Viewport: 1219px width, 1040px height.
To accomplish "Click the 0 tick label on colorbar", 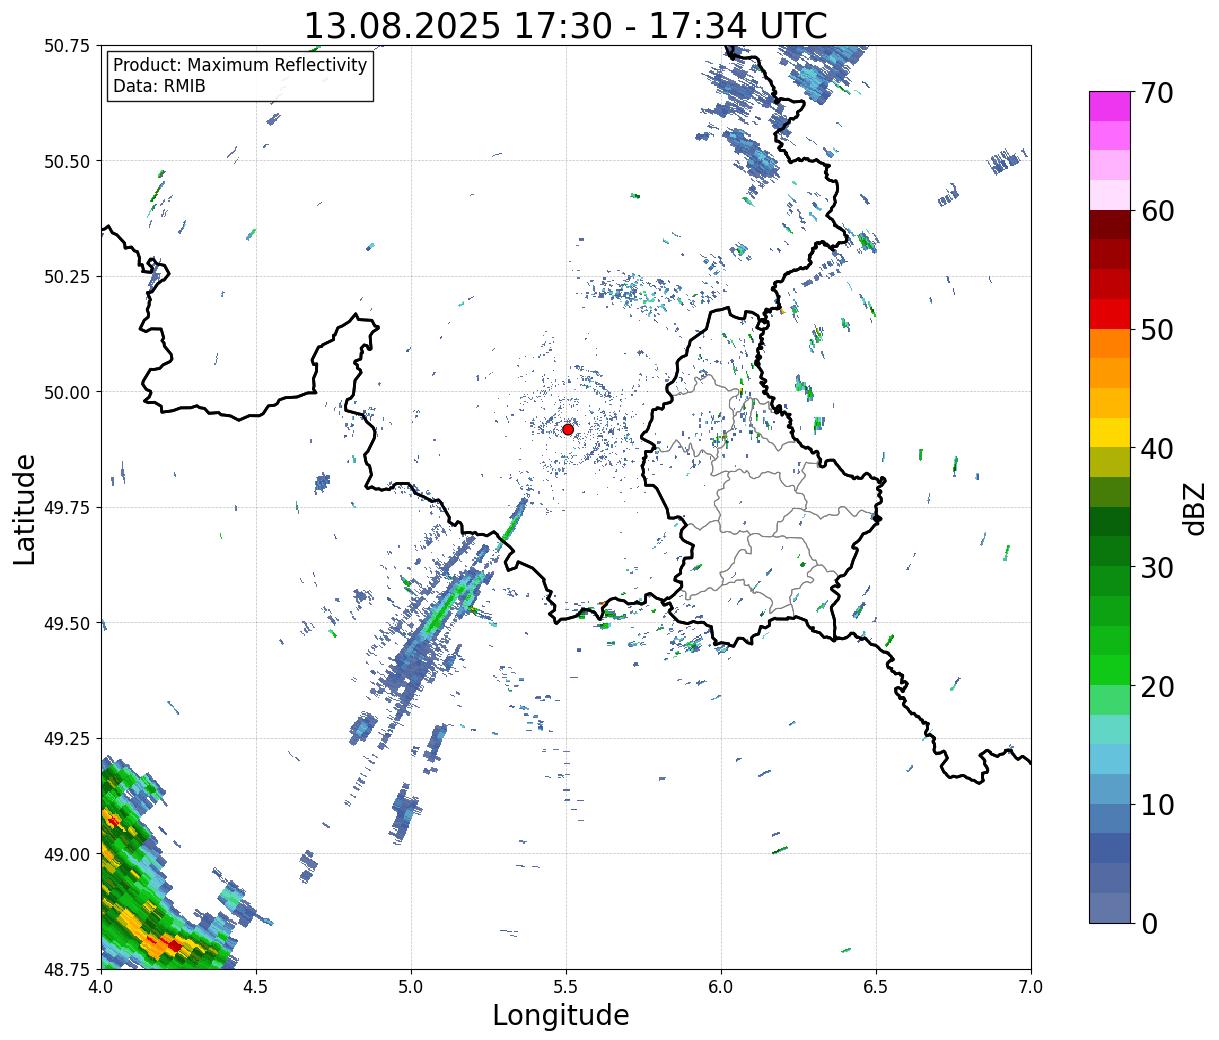I will (x=1147, y=923).
